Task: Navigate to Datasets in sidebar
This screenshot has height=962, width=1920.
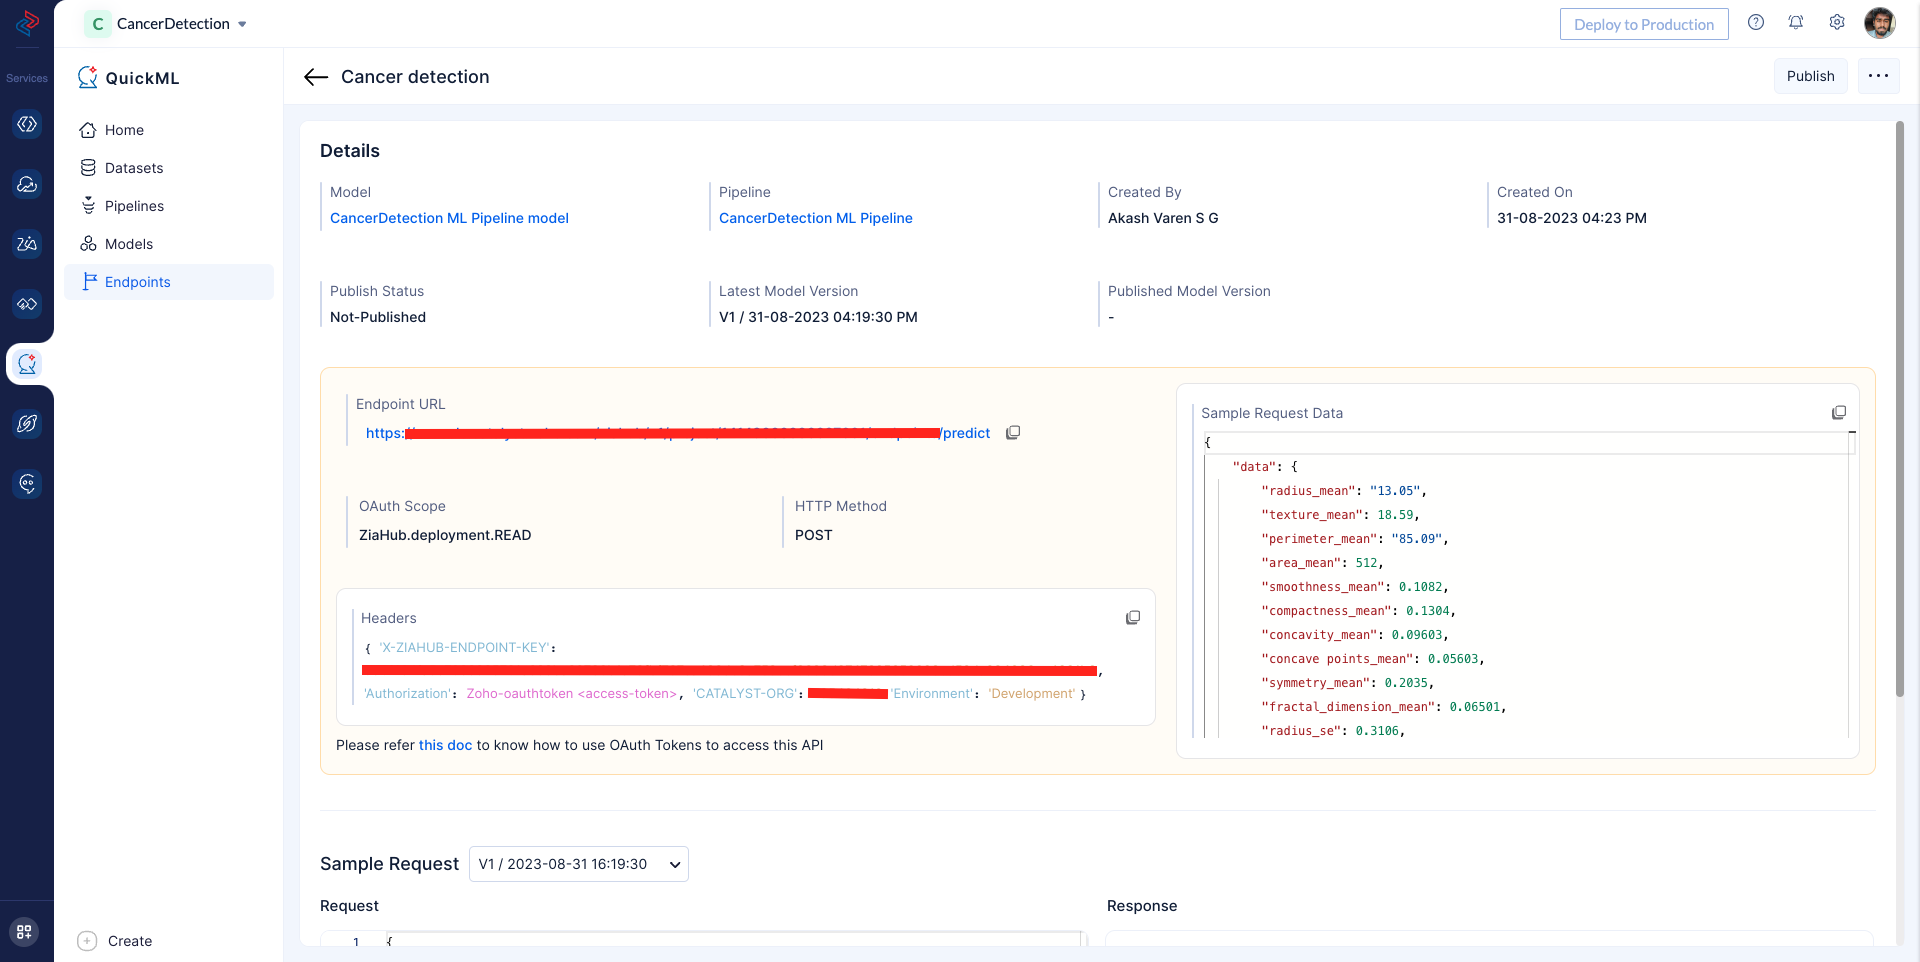Action: pos(134,168)
